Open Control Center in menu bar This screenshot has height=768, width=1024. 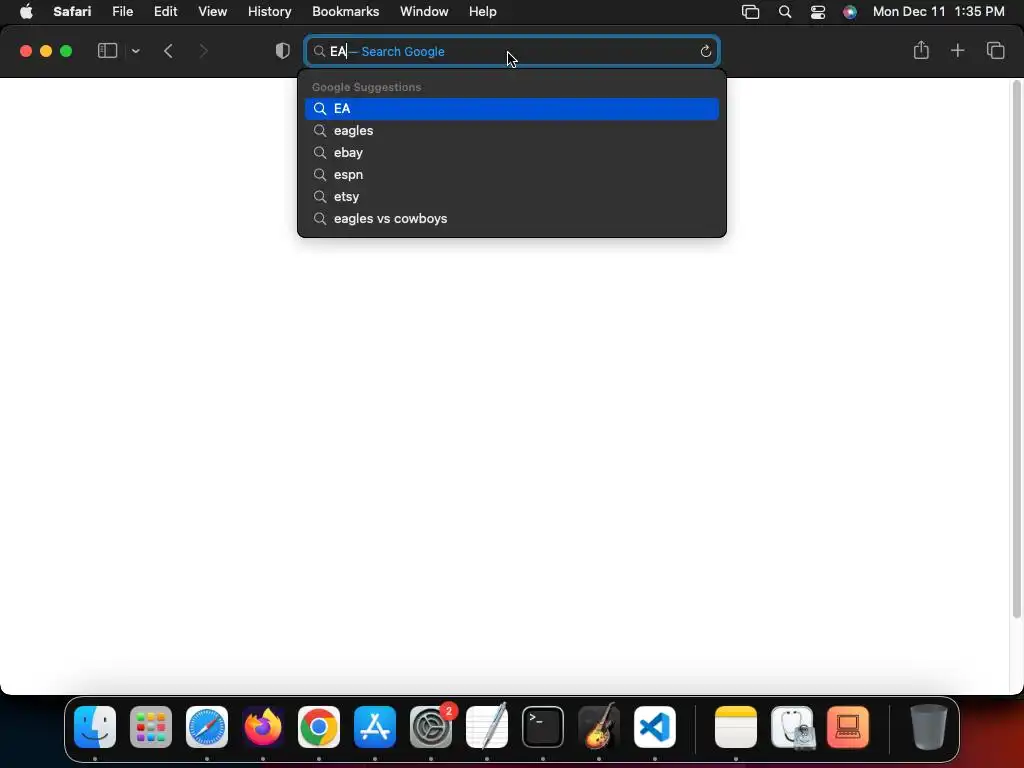pyautogui.click(x=818, y=12)
